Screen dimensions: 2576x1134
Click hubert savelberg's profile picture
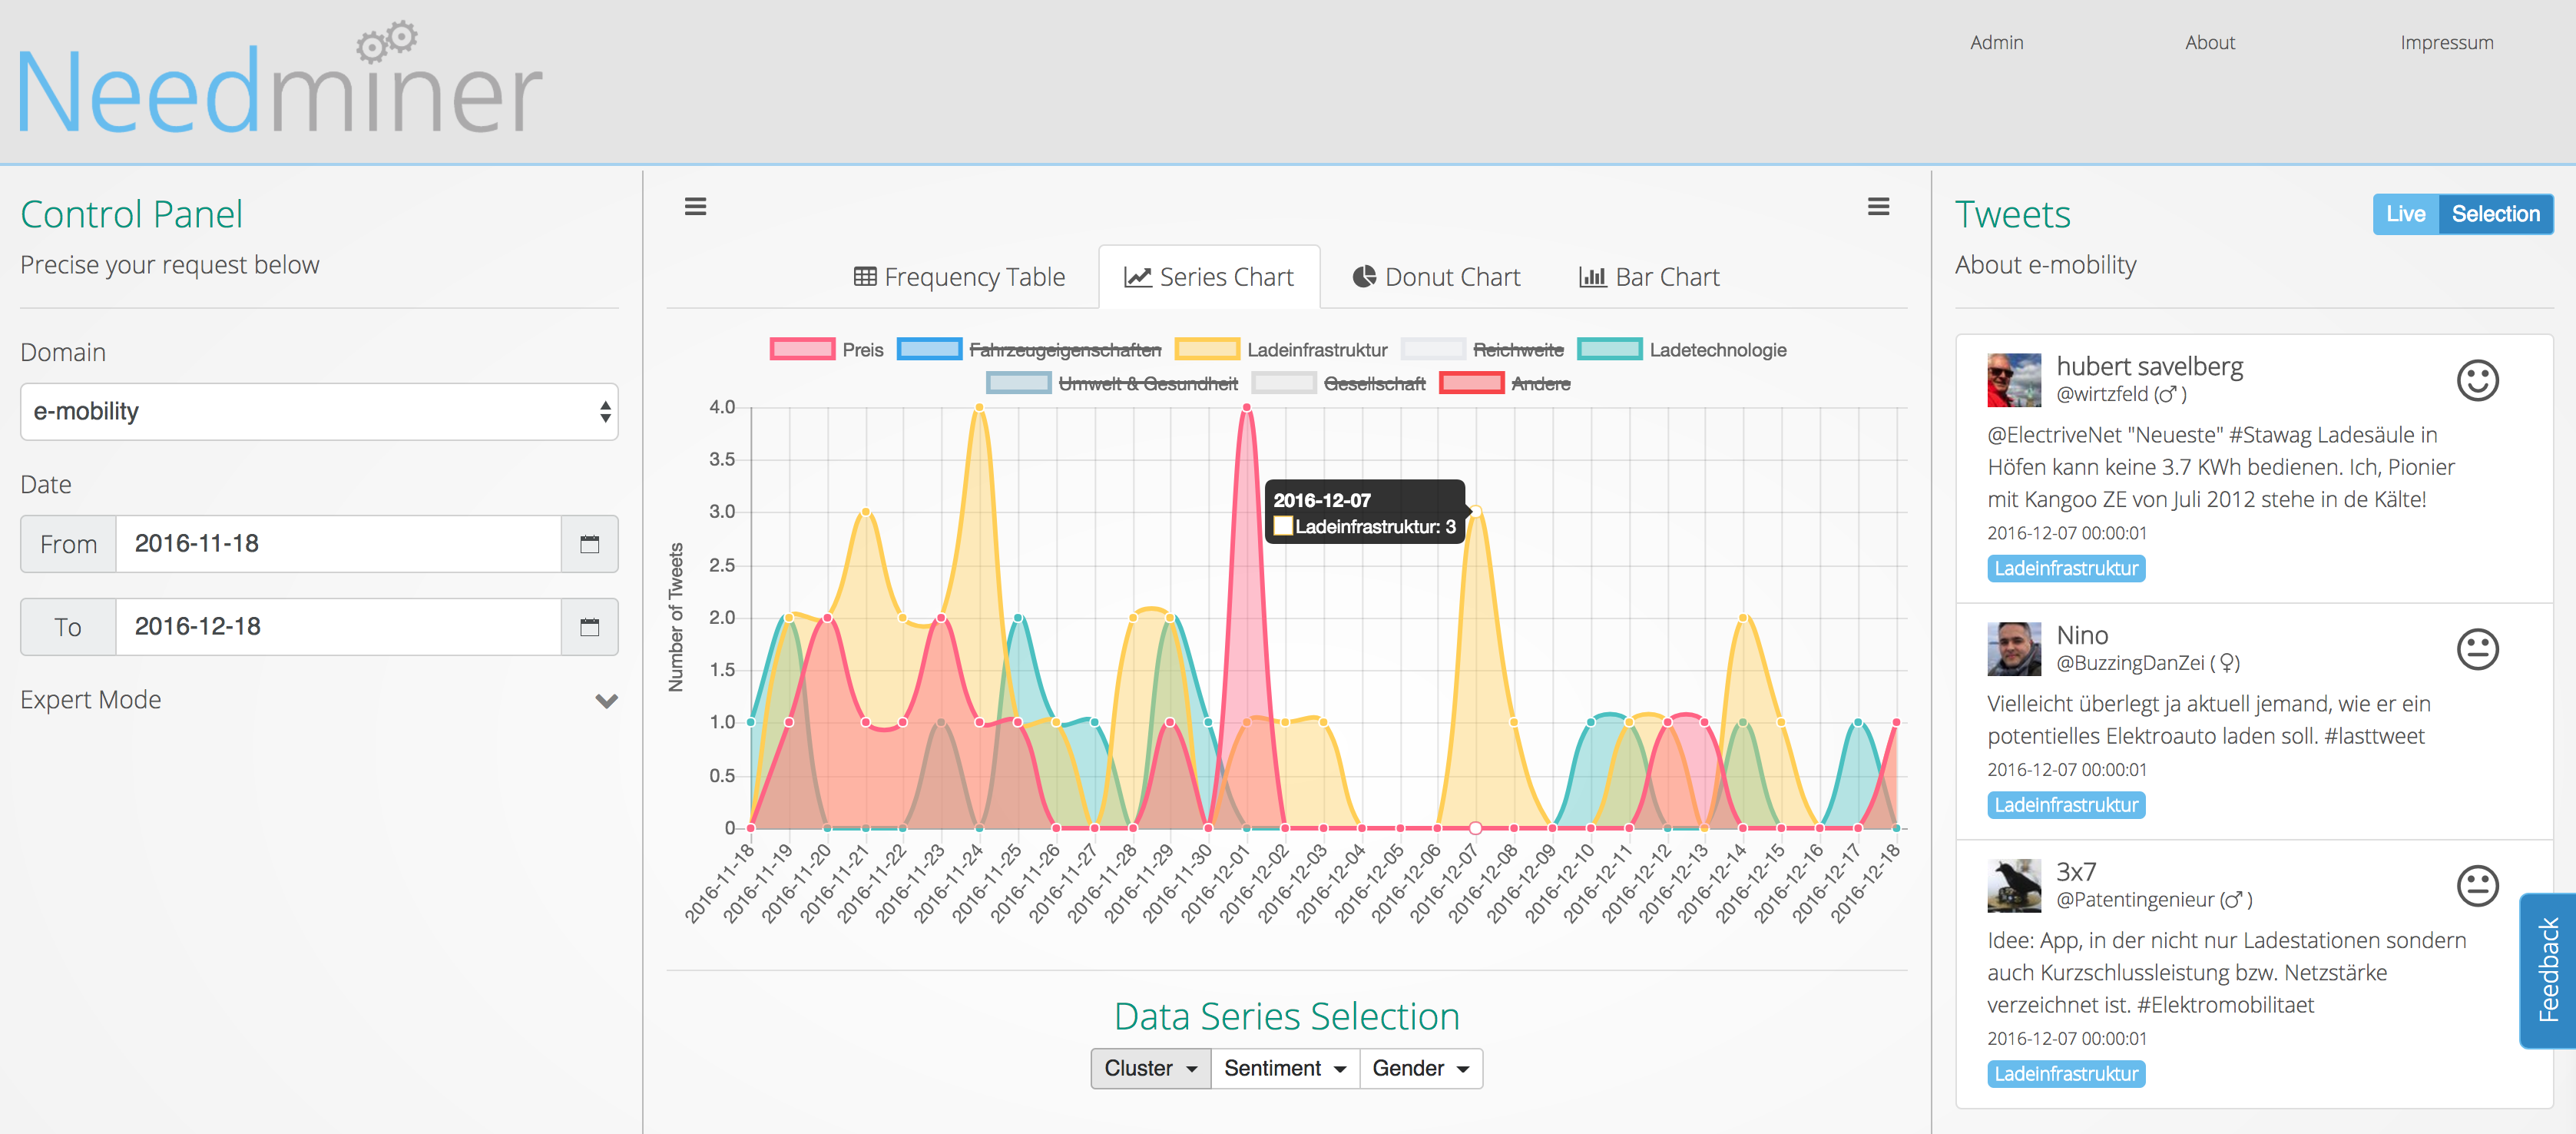click(x=2014, y=380)
